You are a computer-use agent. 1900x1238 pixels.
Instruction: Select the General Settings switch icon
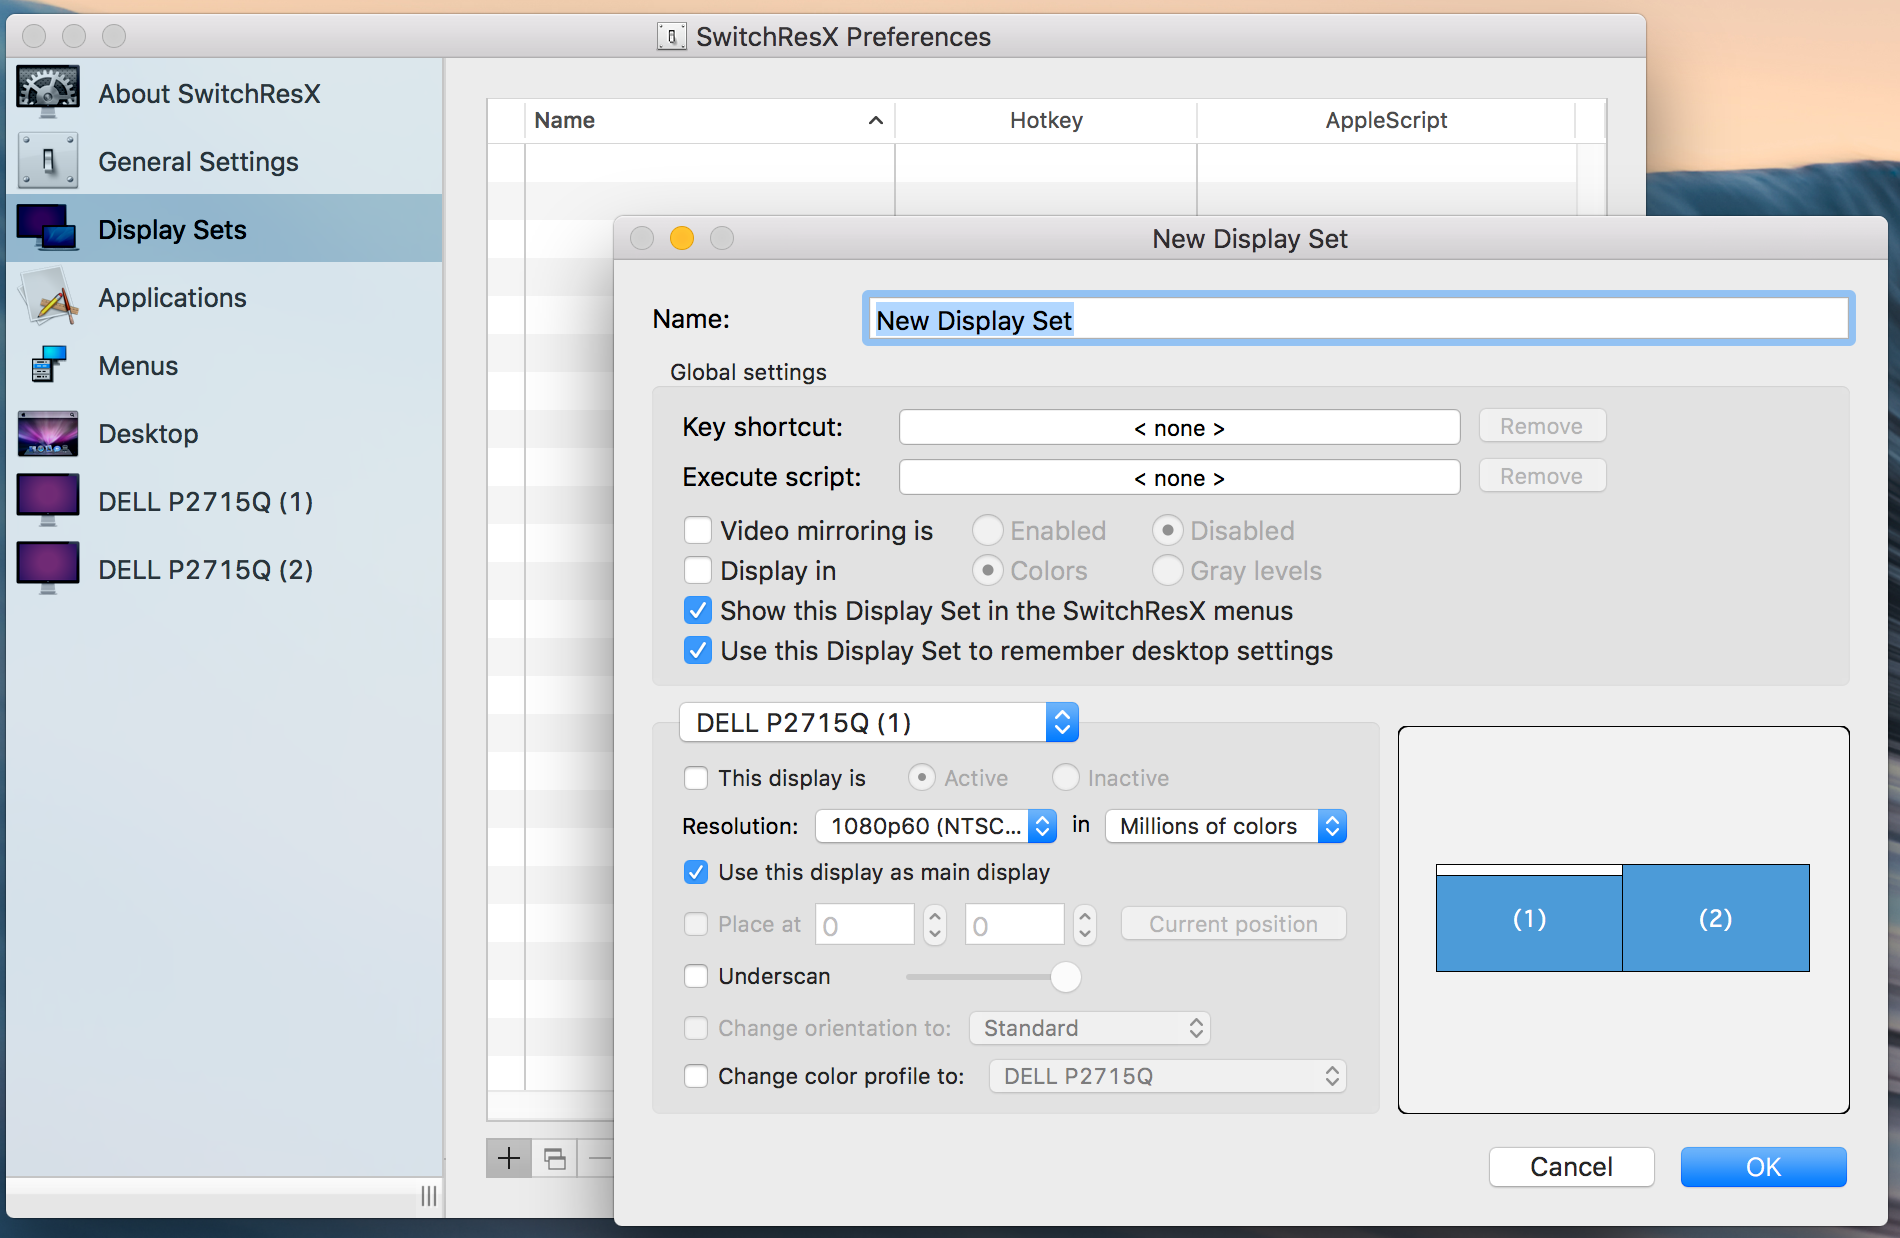click(48, 161)
